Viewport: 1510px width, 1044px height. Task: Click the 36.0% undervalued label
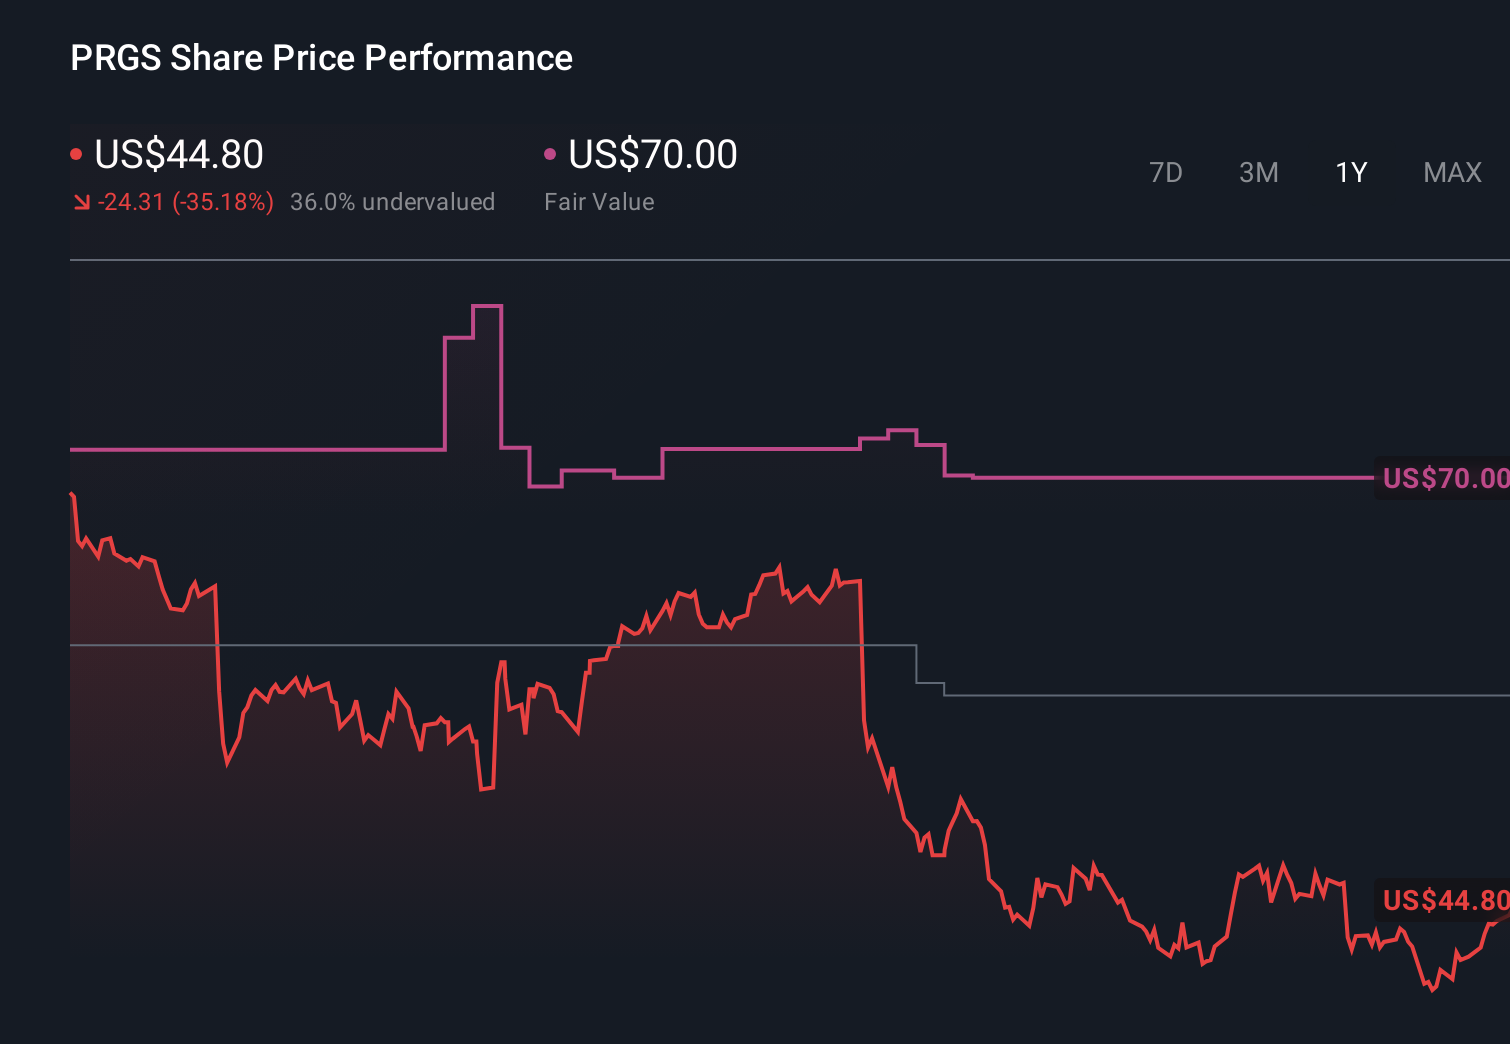392,201
